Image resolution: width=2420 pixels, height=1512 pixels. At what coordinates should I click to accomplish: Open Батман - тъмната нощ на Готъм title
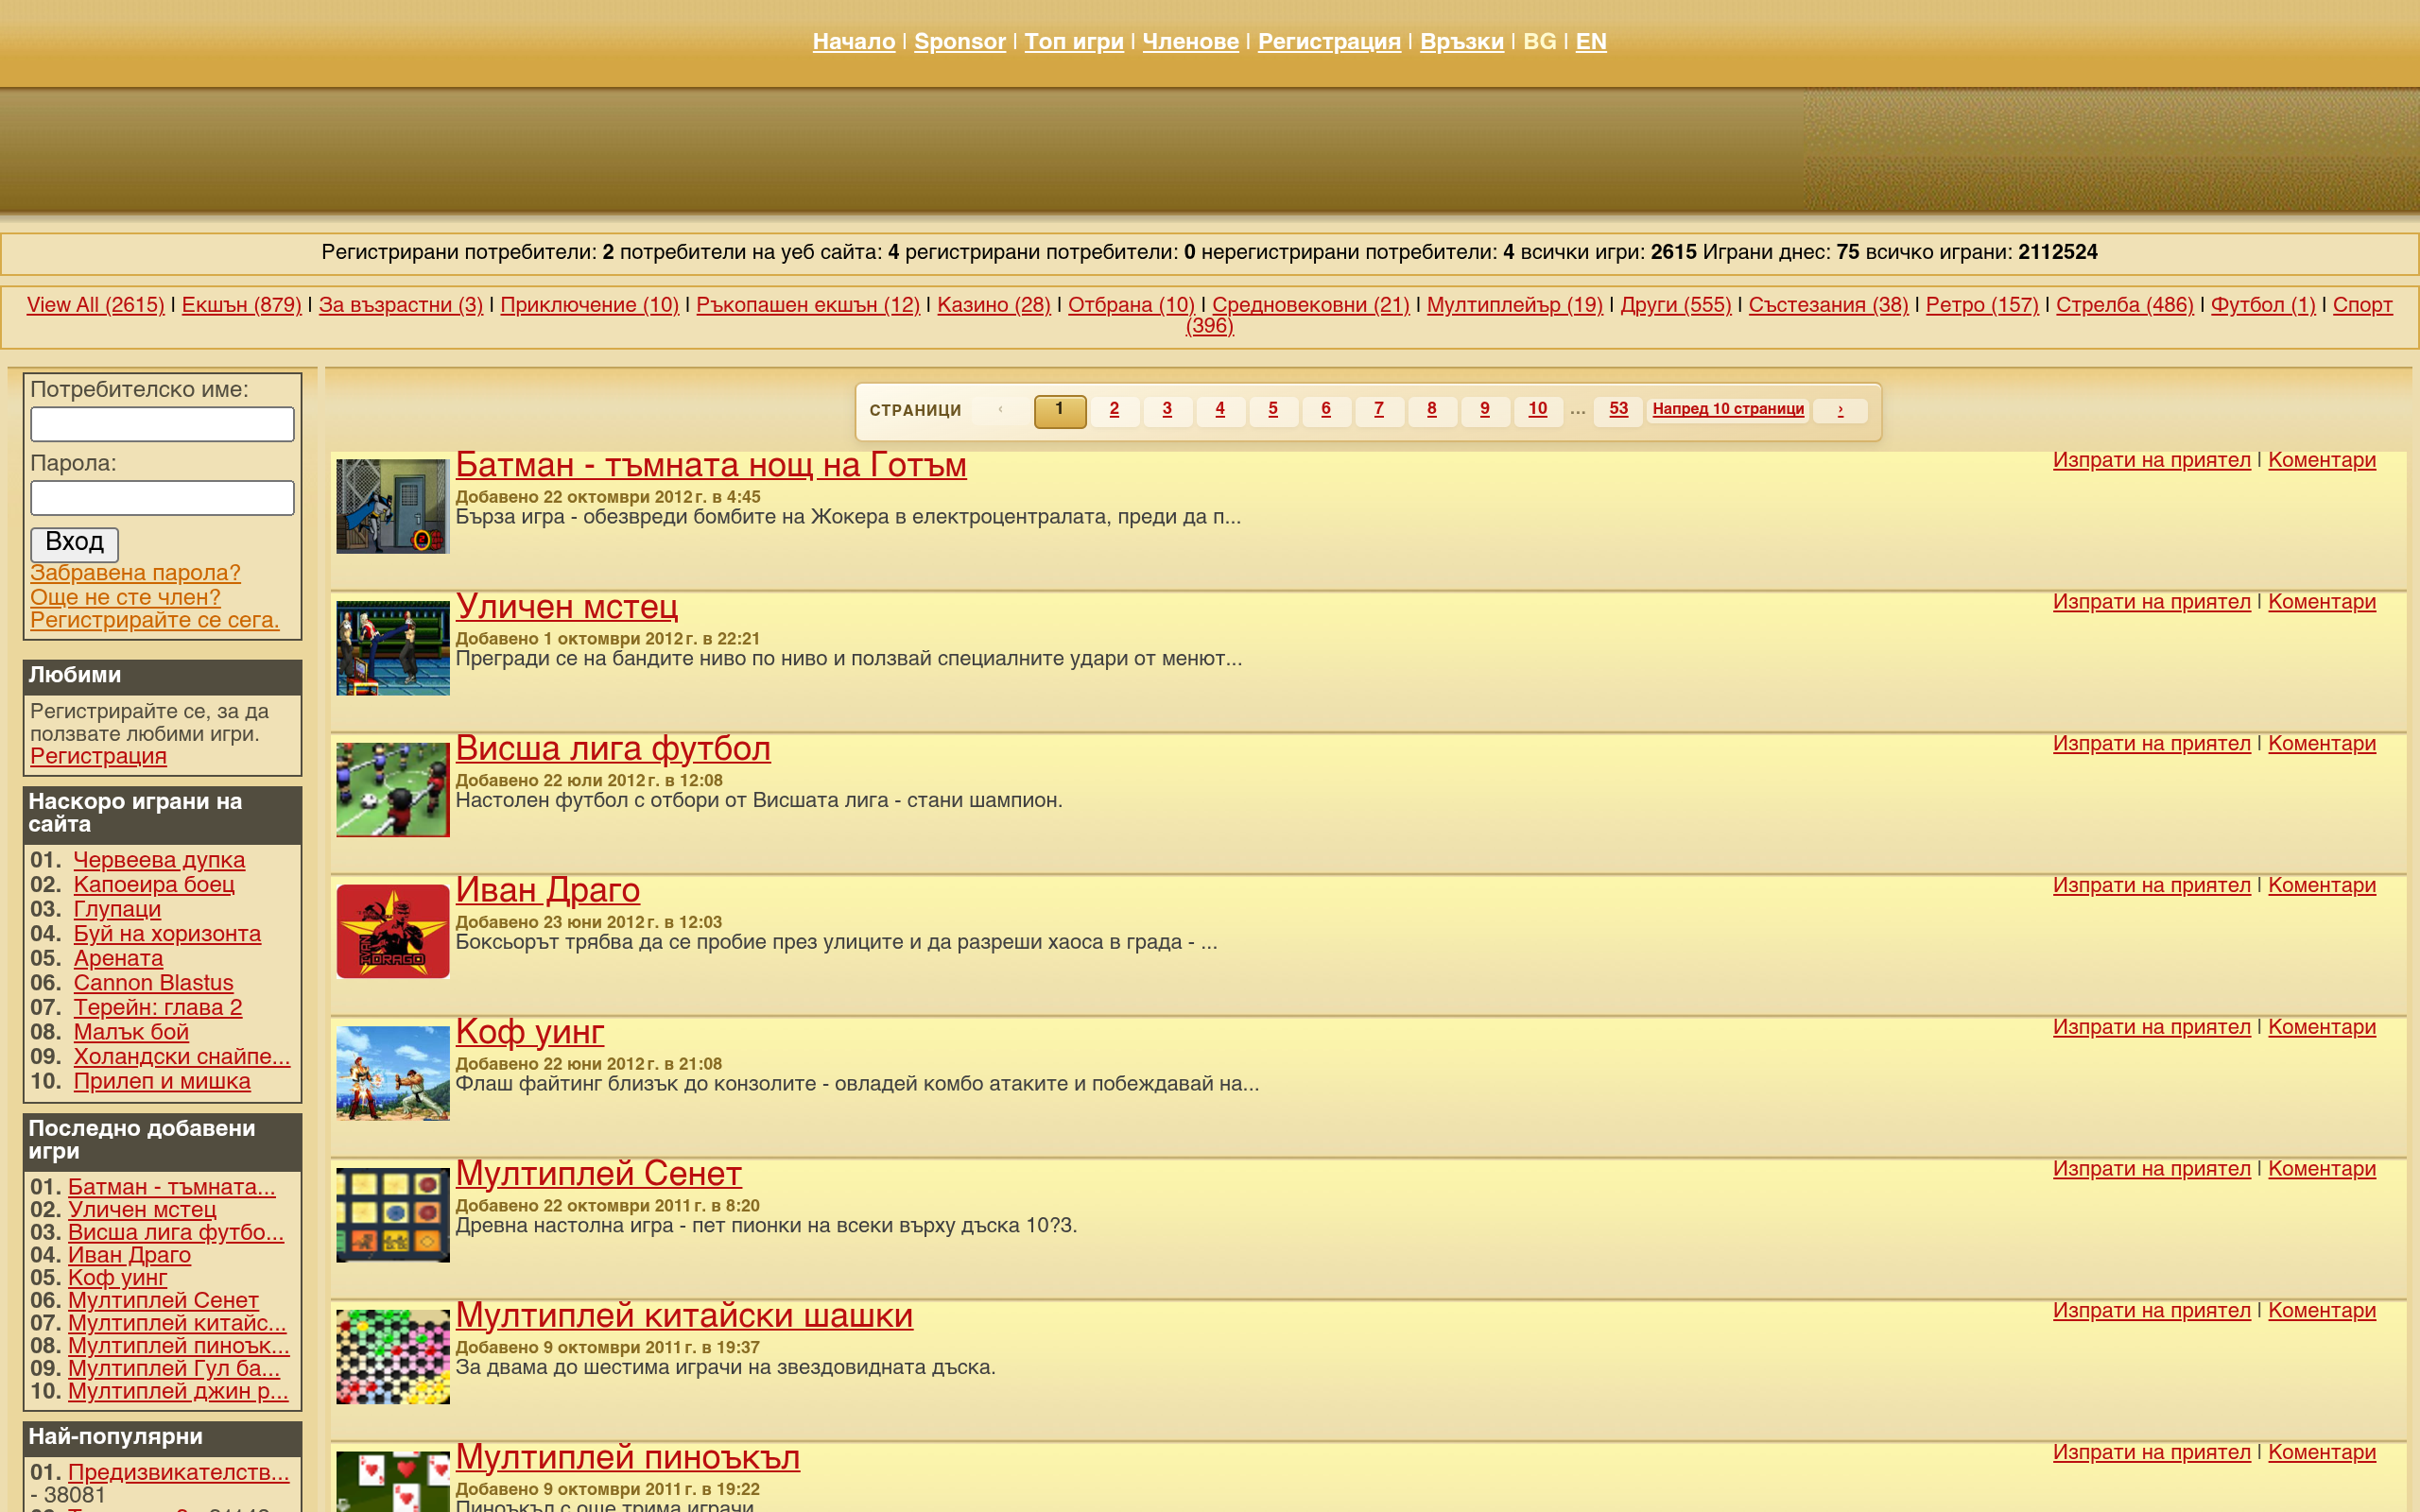[x=711, y=465]
